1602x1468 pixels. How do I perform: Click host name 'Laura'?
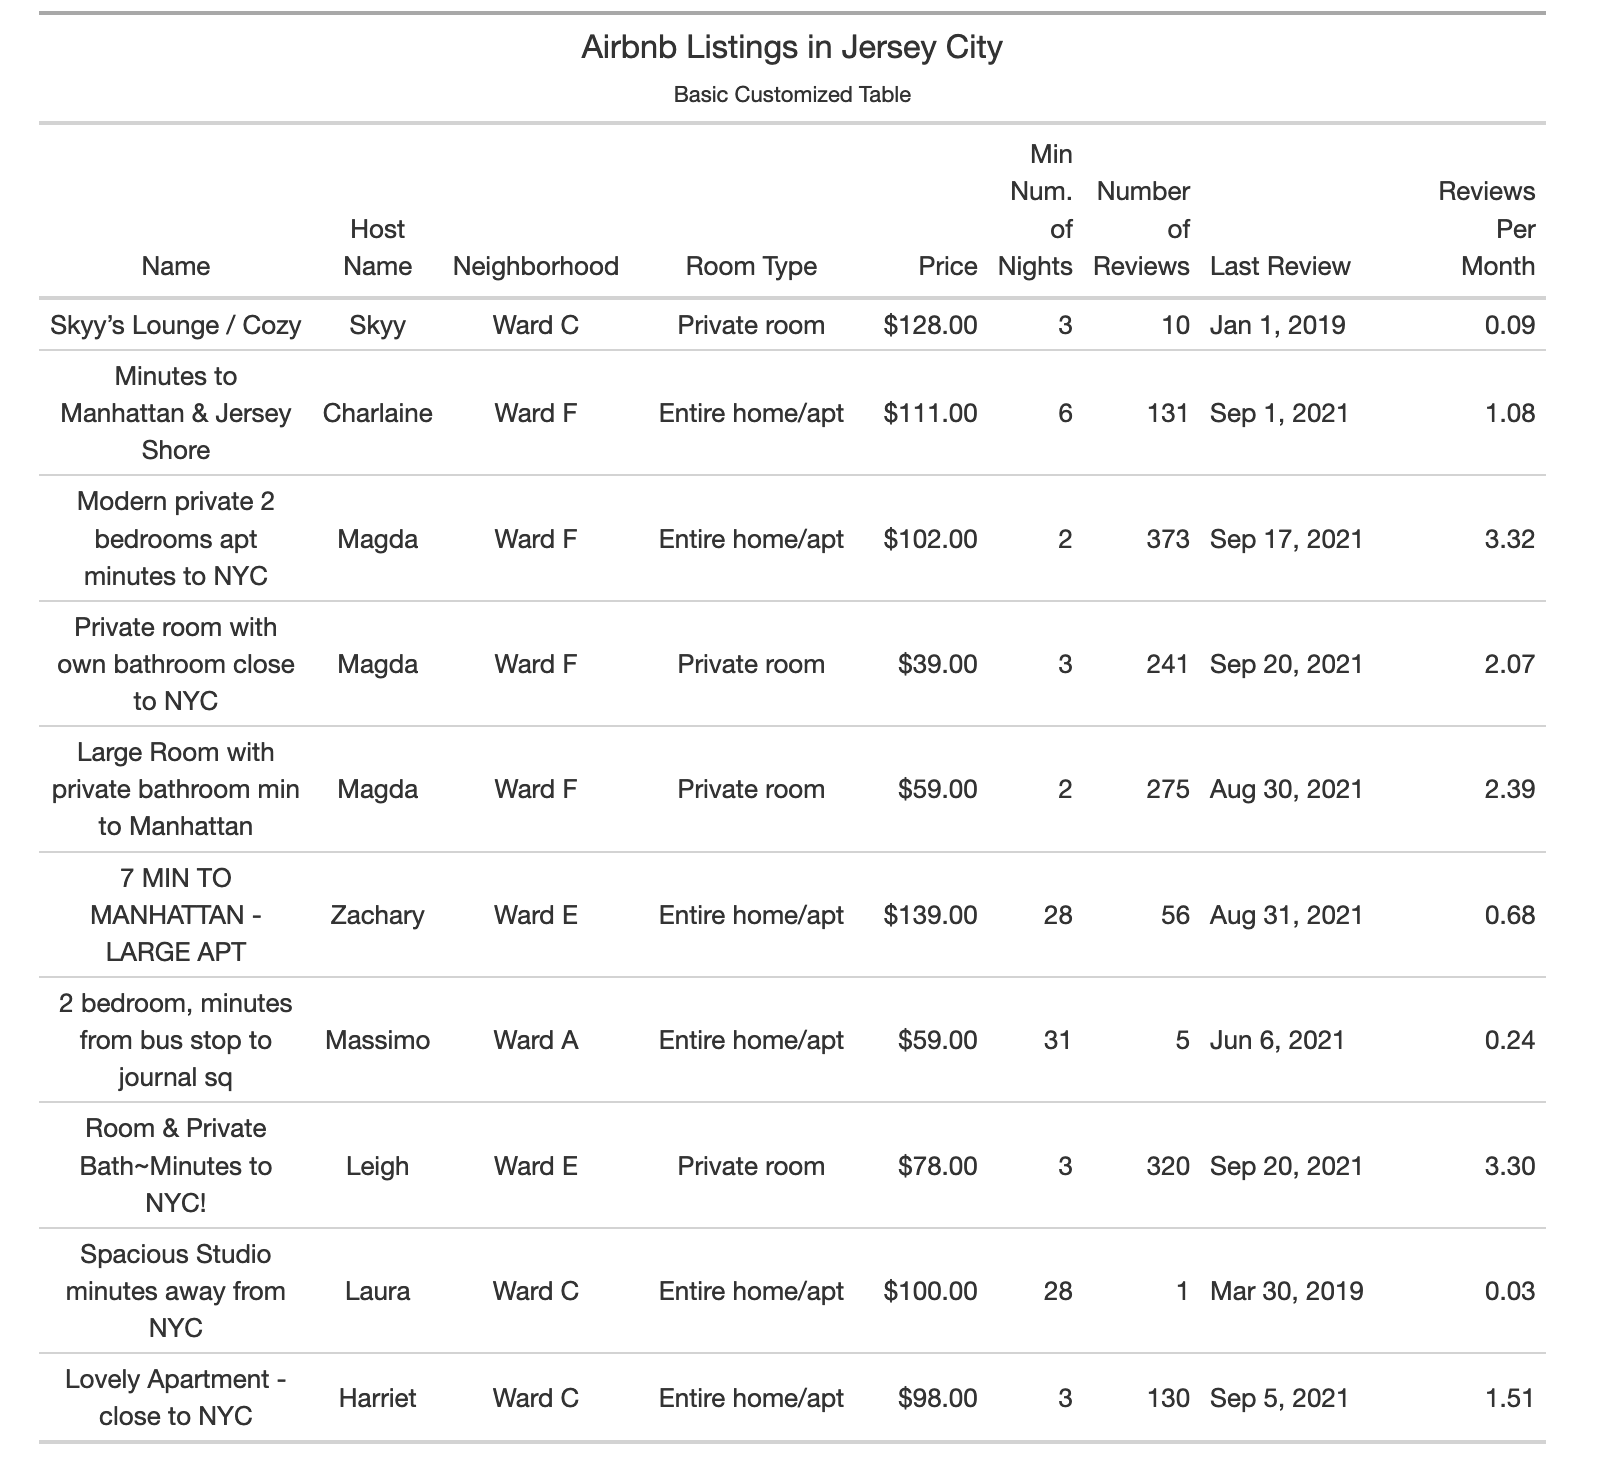point(377,1291)
